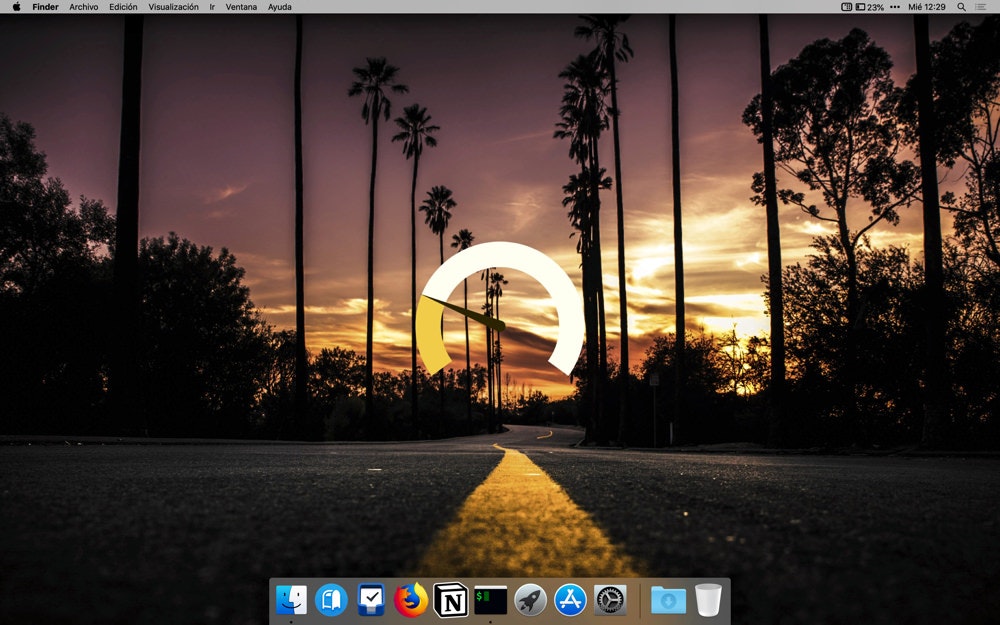Launch Firefox from the dock
1000x625 pixels.
coord(410,600)
